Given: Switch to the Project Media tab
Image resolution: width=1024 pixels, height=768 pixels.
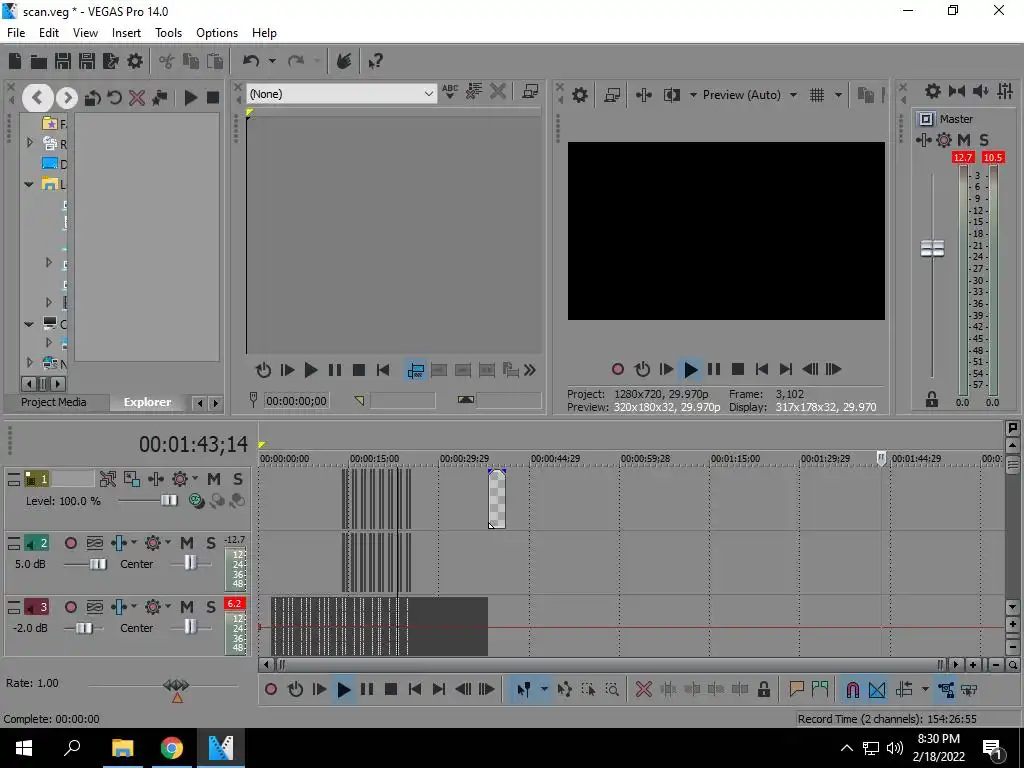Looking at the screenshot, I should click(x=54, y=402).
